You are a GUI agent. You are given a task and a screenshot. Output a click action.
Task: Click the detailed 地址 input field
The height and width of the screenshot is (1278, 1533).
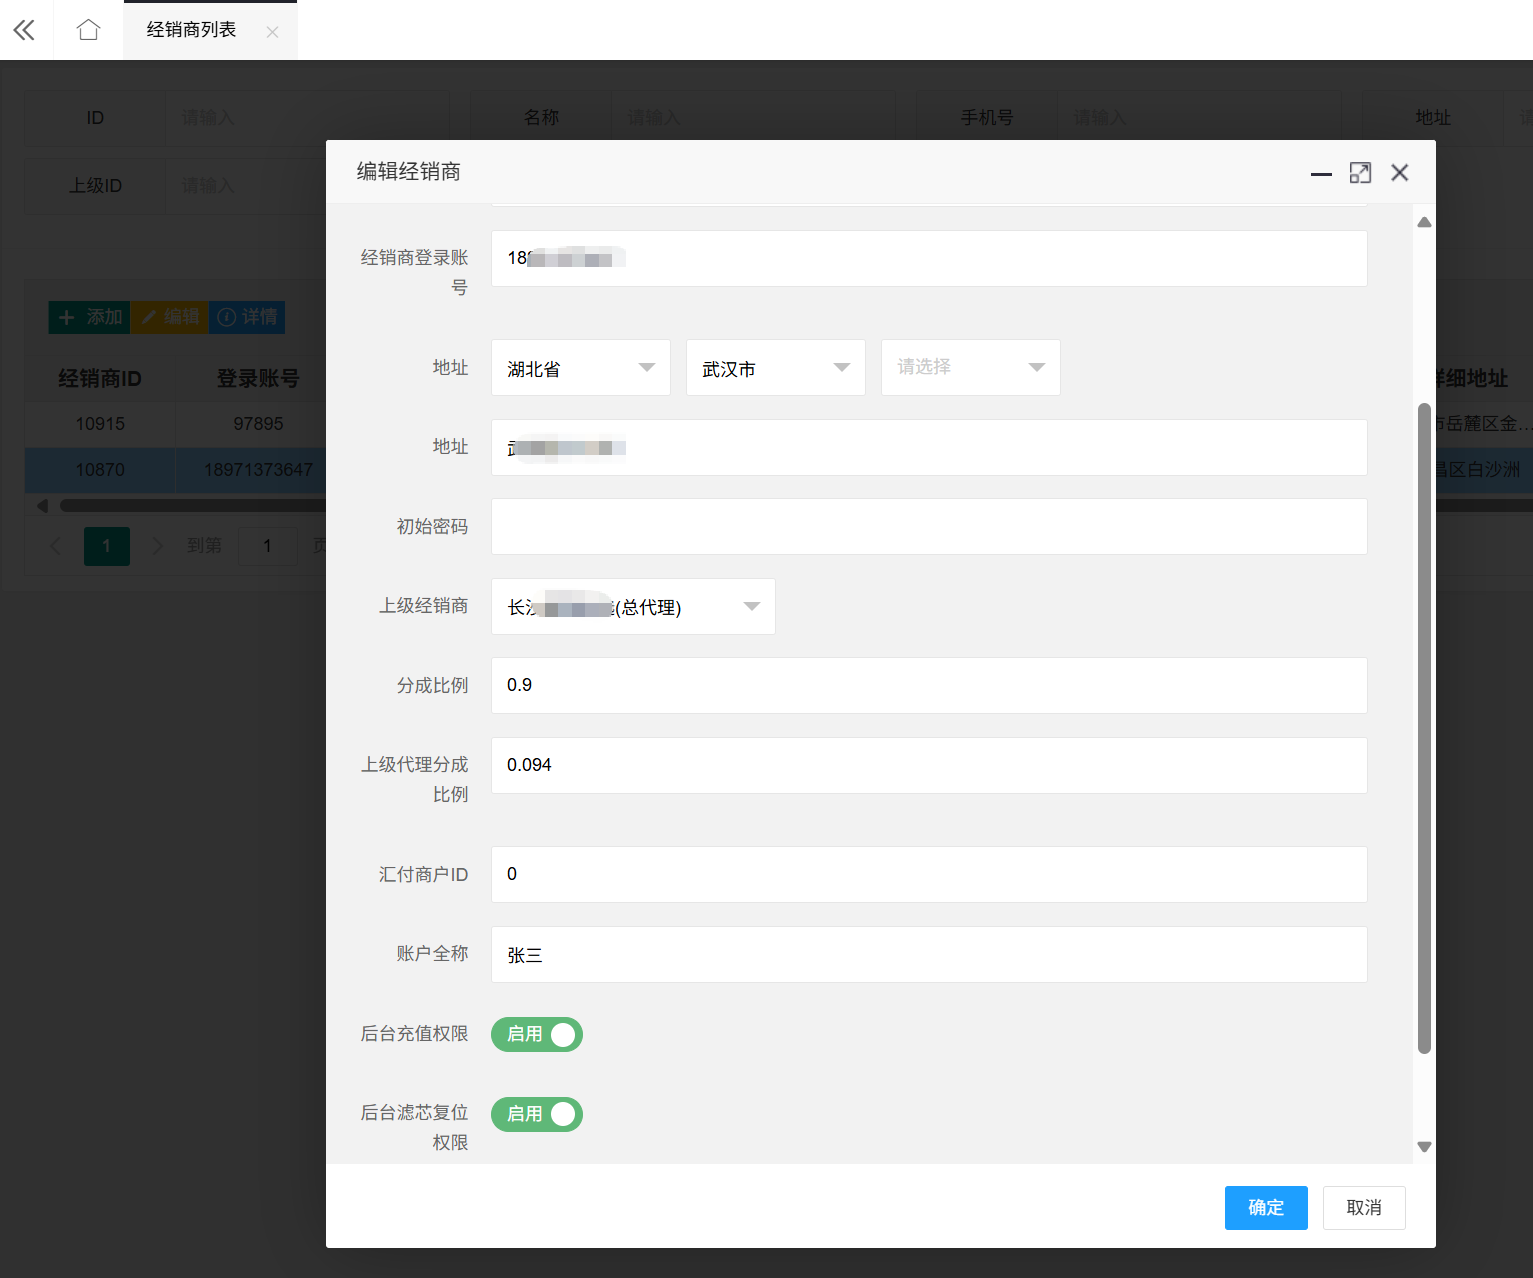click(929, 448)
